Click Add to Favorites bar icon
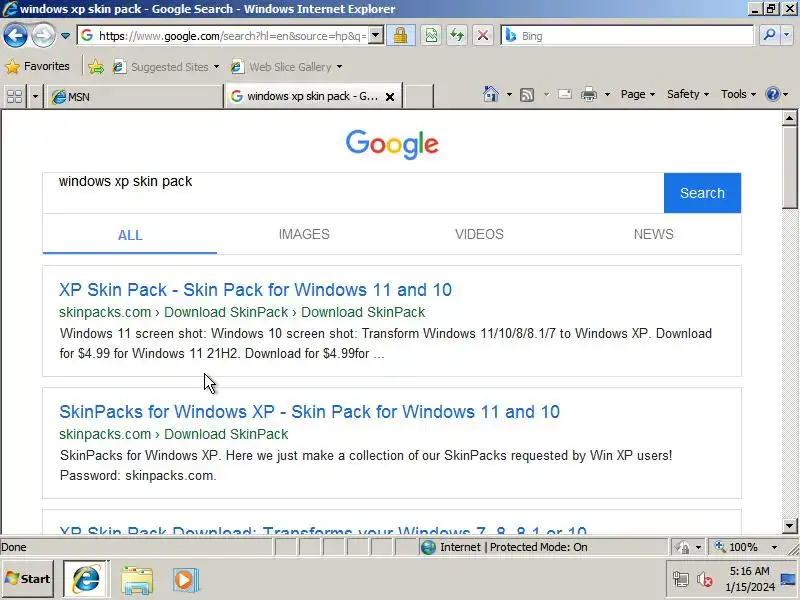Image resolution: width=800 pixels, height=600 pixels. tap(96, 67)
